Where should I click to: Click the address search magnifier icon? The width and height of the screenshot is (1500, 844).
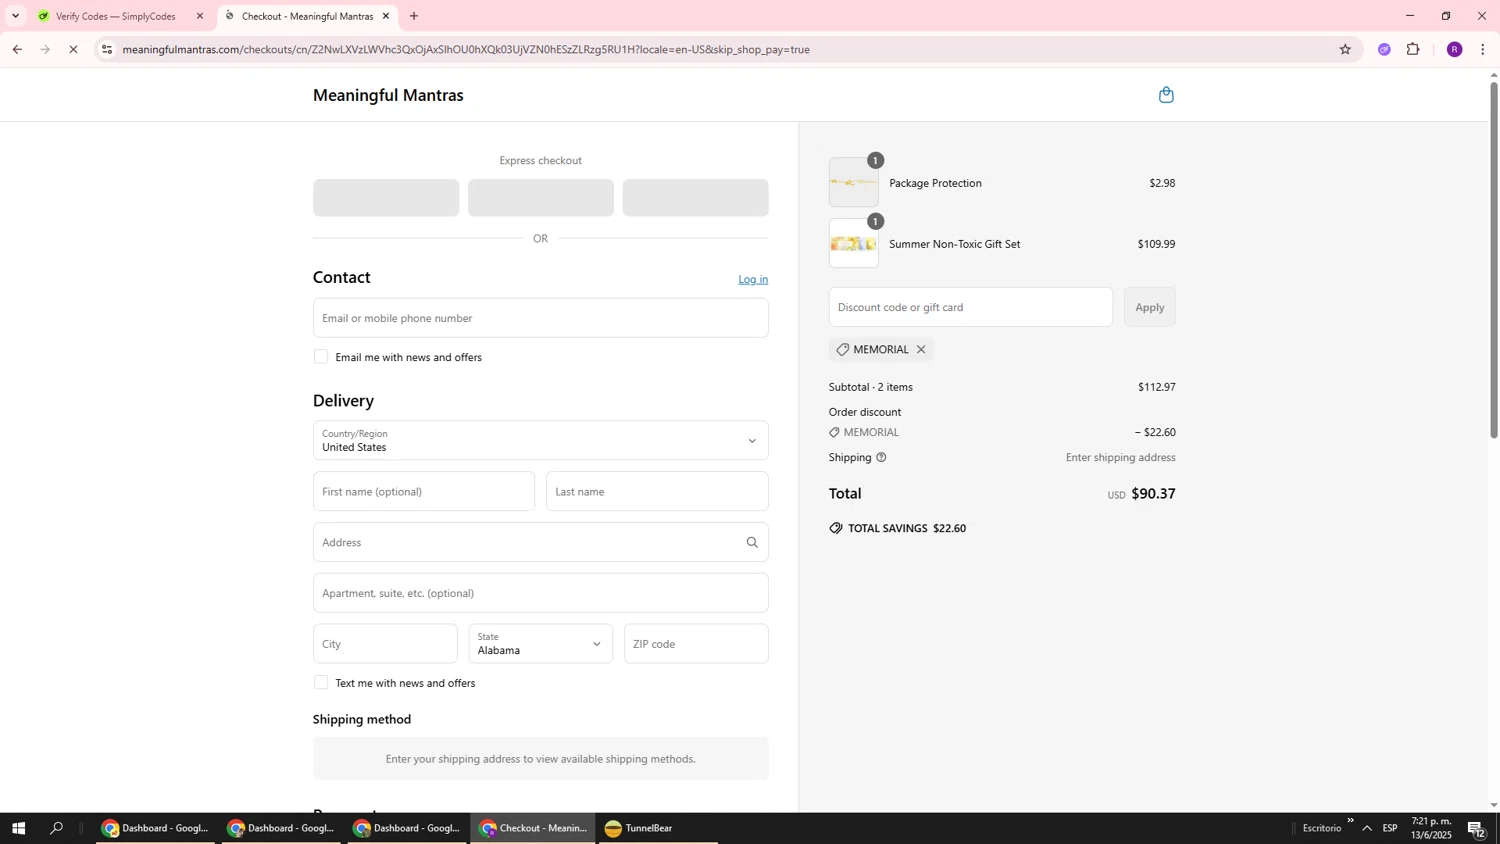click(752, 543)
